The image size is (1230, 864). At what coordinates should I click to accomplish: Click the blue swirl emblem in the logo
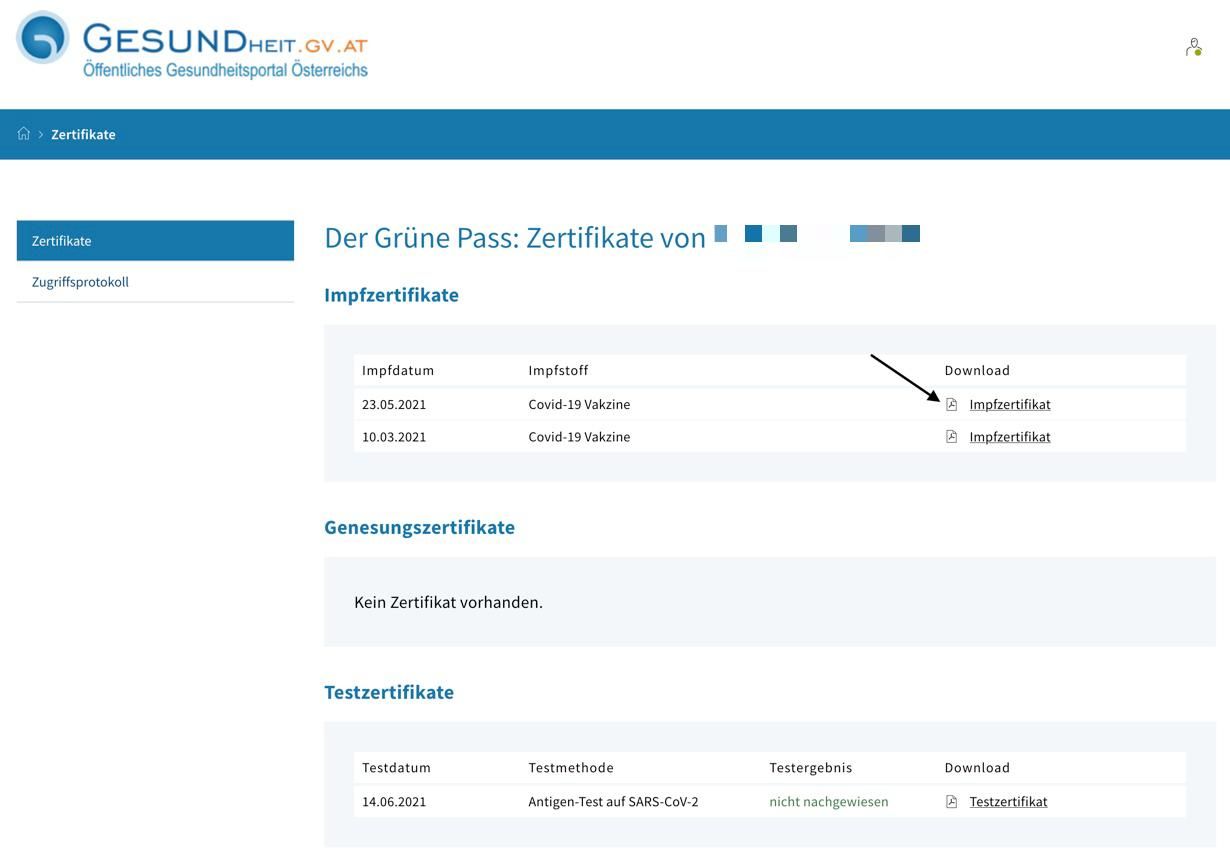(x=41, y=41)
